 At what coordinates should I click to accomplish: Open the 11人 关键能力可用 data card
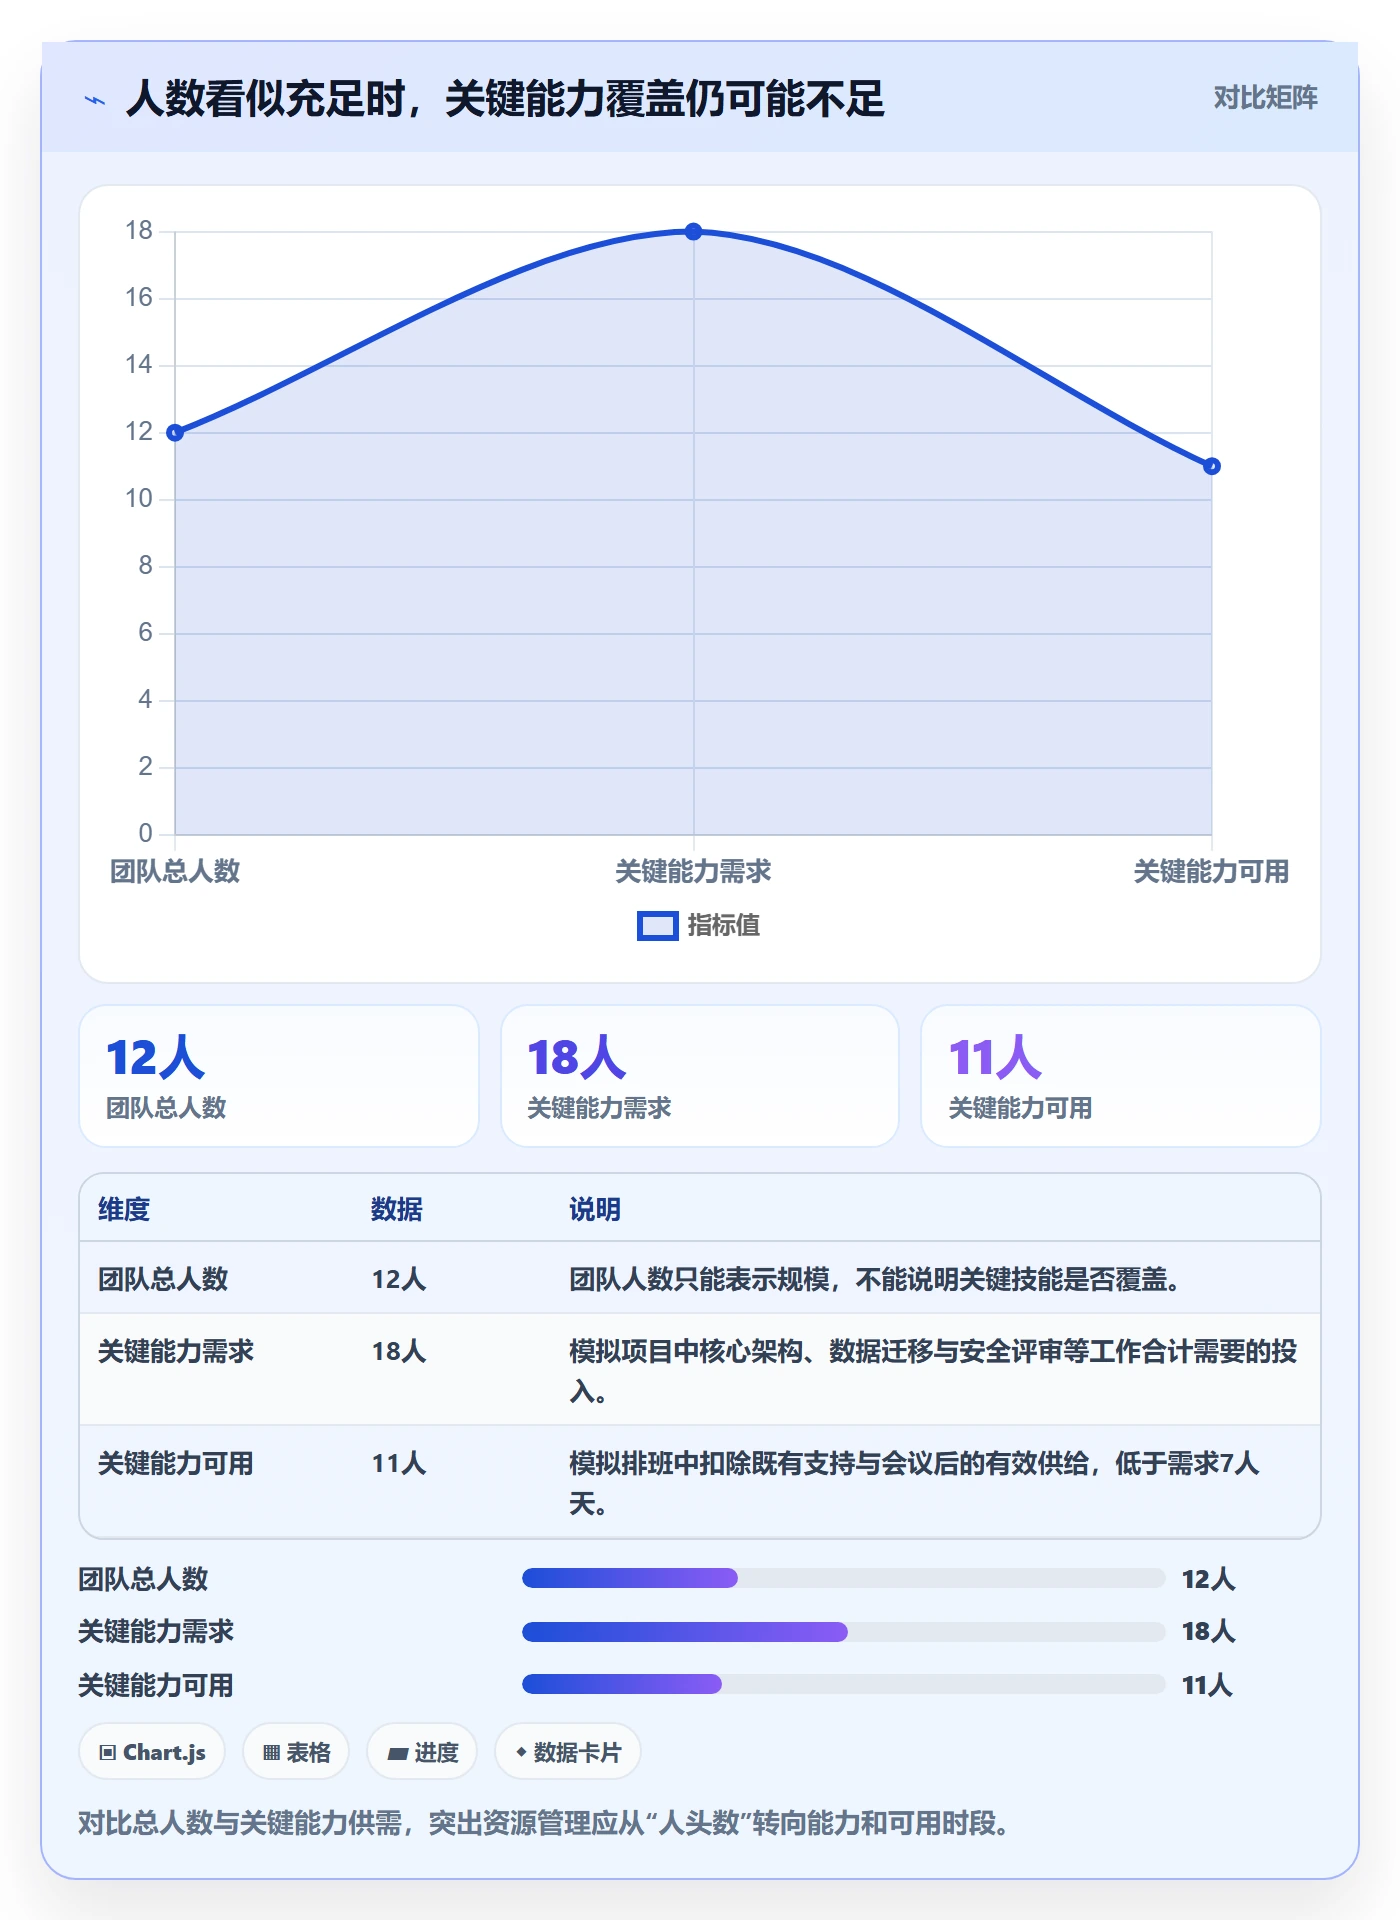[x=1121, y=1076]
